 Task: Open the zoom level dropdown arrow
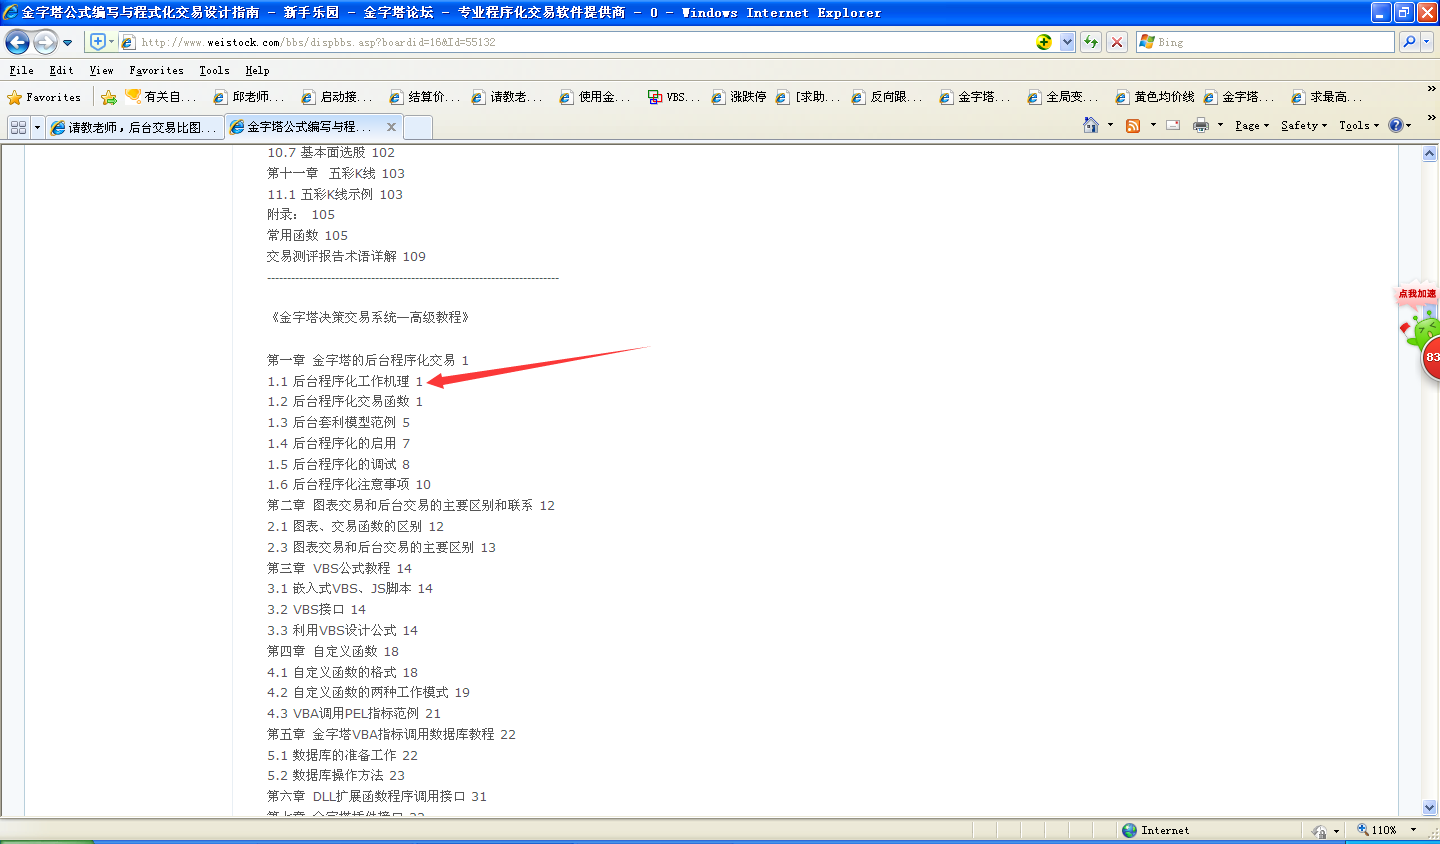tap(1413, 830)
